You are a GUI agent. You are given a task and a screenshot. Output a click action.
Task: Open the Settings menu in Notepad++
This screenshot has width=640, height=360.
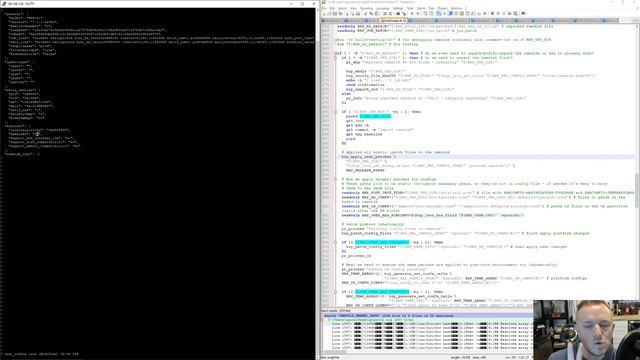click(x=398, y=8)
